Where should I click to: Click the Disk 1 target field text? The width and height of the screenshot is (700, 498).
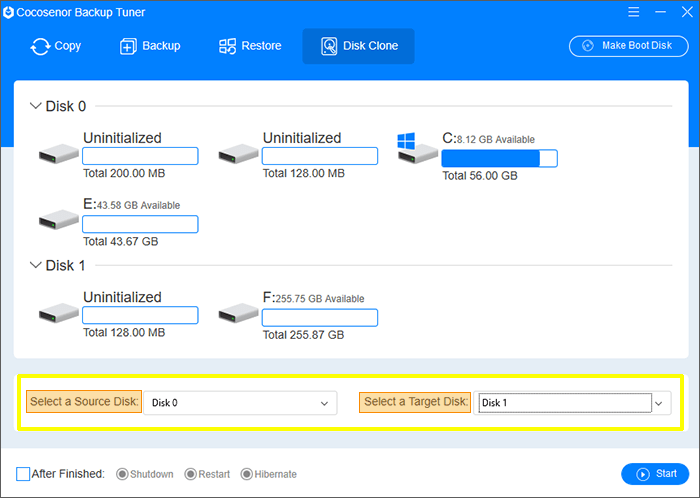[495, 403]
